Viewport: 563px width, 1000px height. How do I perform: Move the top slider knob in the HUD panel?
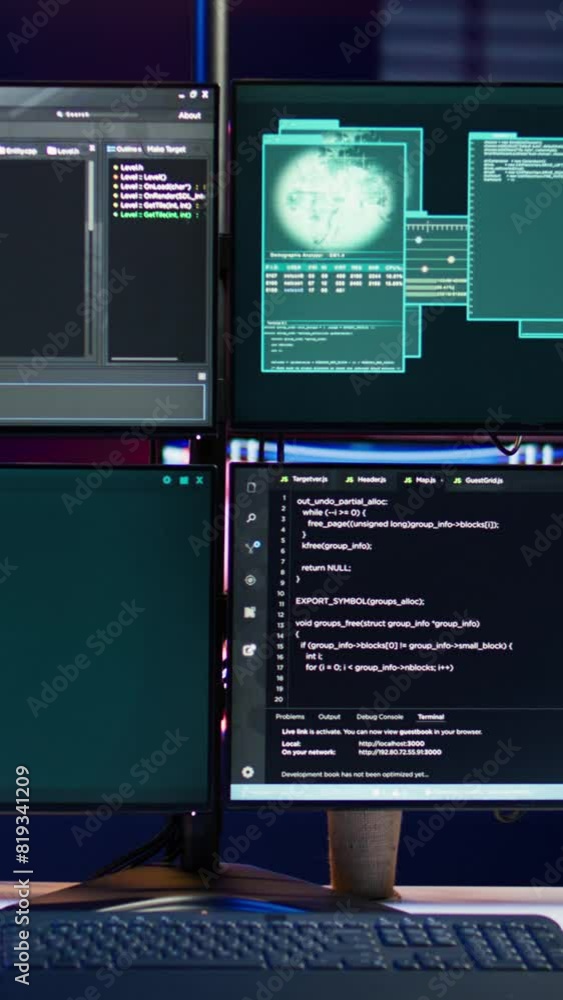click(x=418, y=240)
